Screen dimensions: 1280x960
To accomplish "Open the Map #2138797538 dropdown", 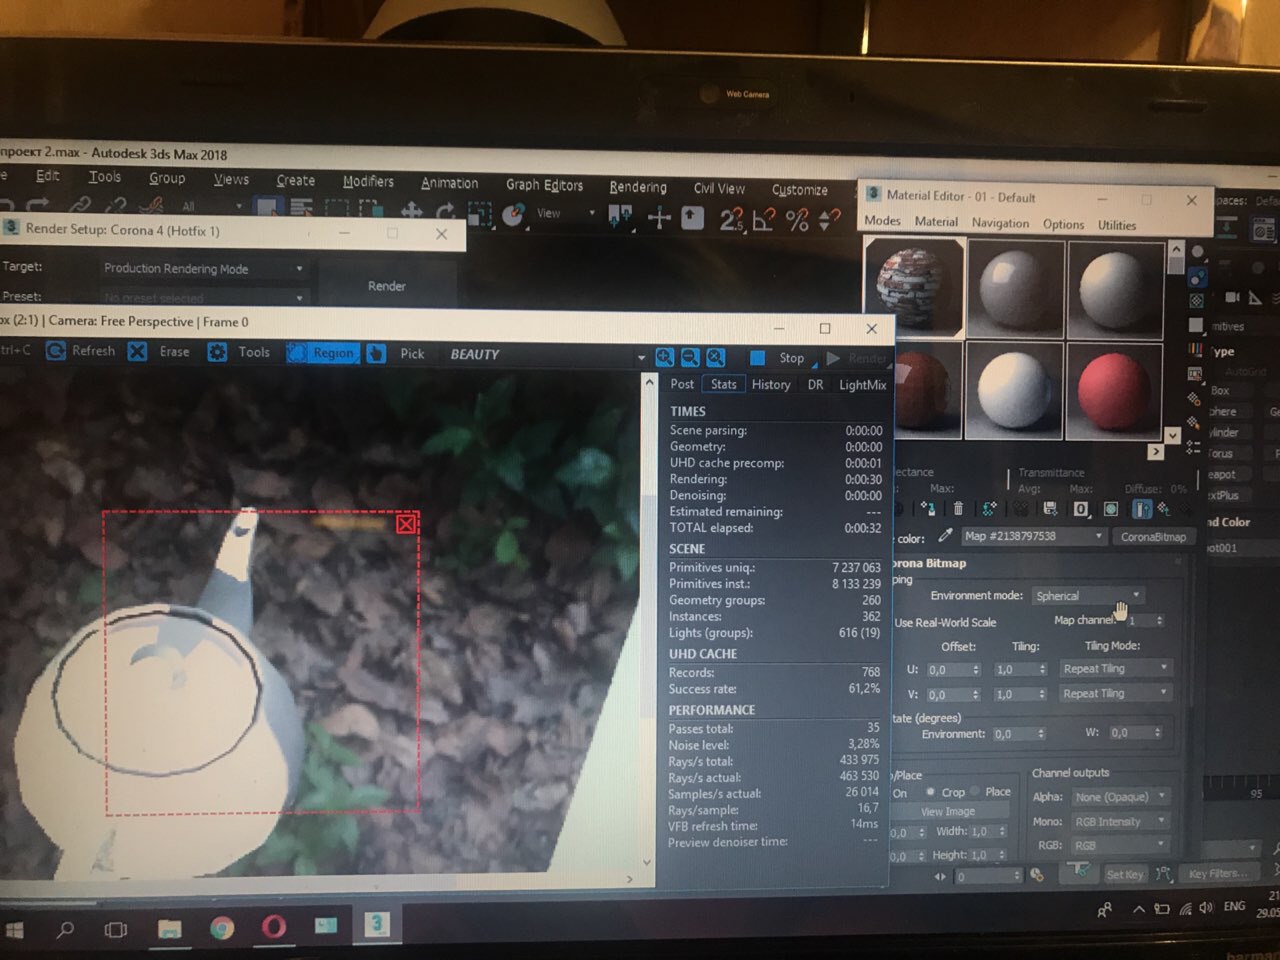I will tap(1033, 536).
